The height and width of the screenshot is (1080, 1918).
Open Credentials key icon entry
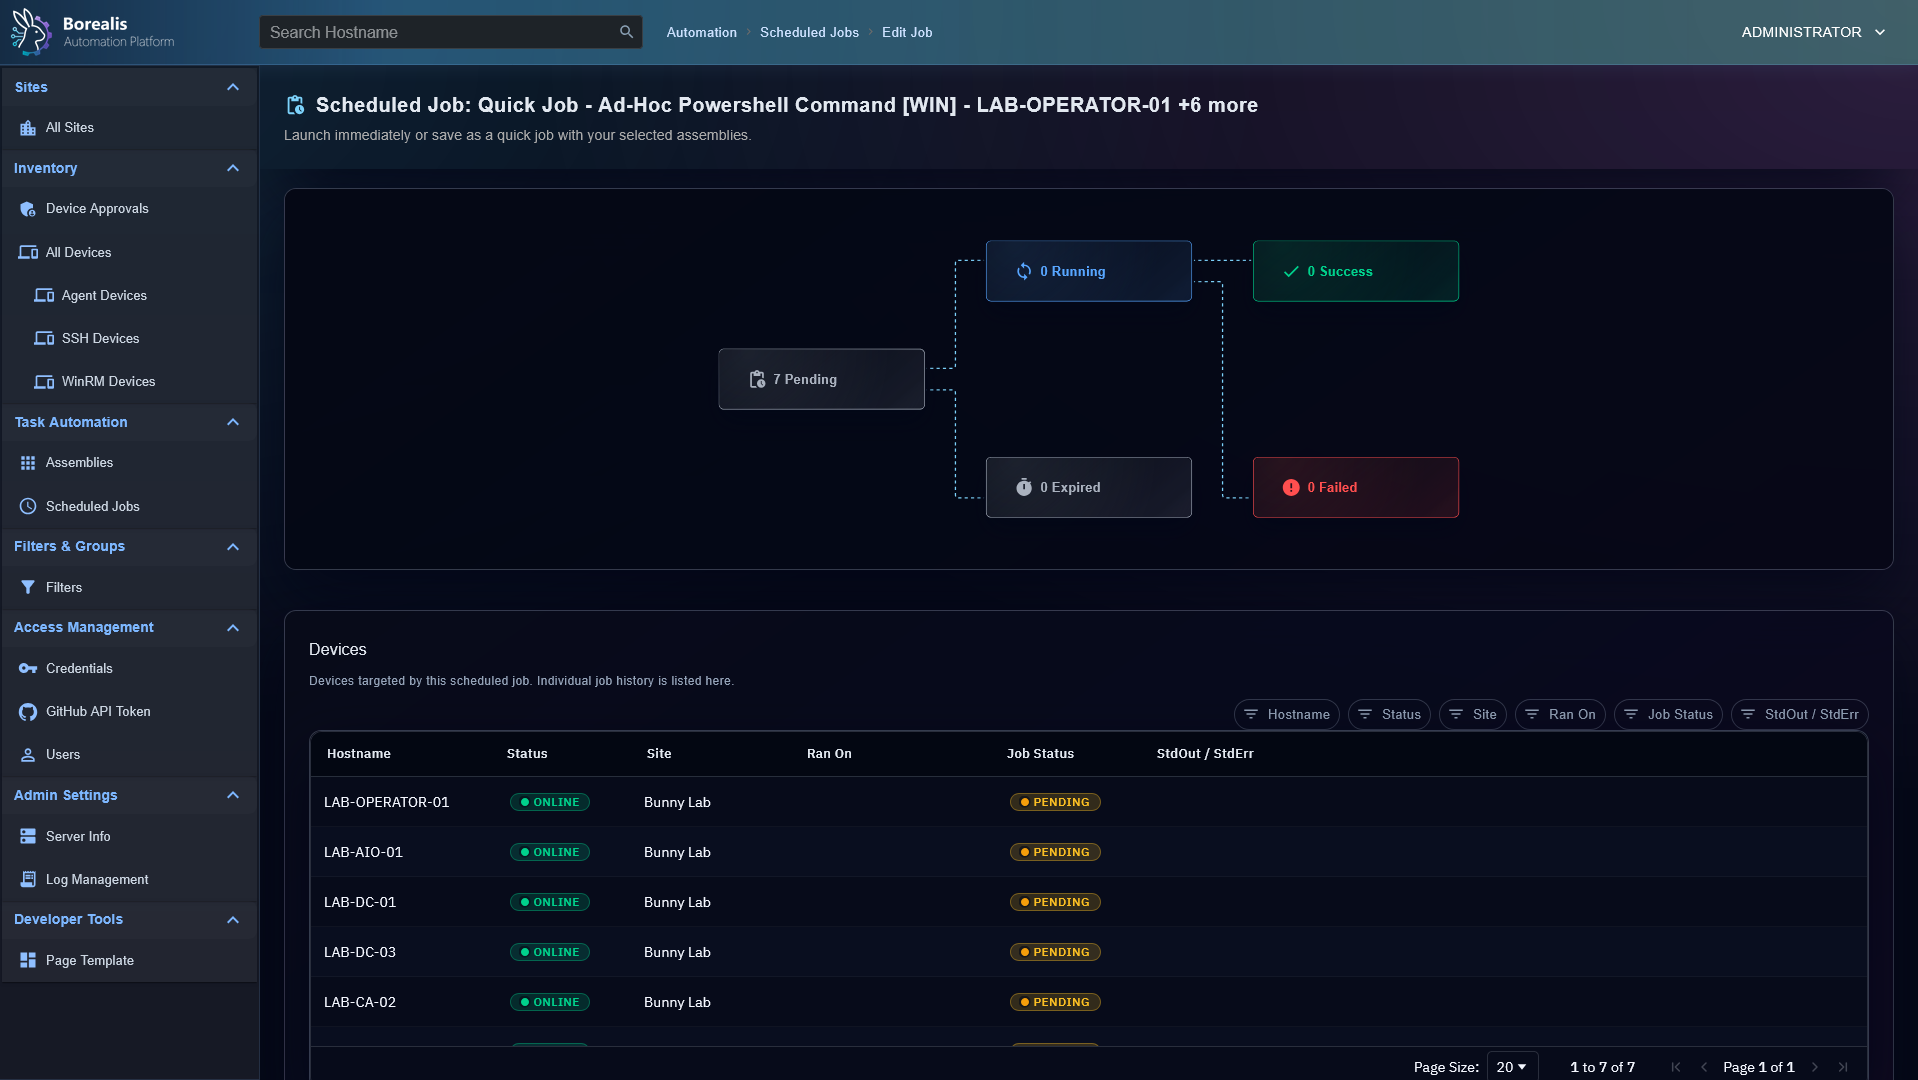(x=28, y=669)
